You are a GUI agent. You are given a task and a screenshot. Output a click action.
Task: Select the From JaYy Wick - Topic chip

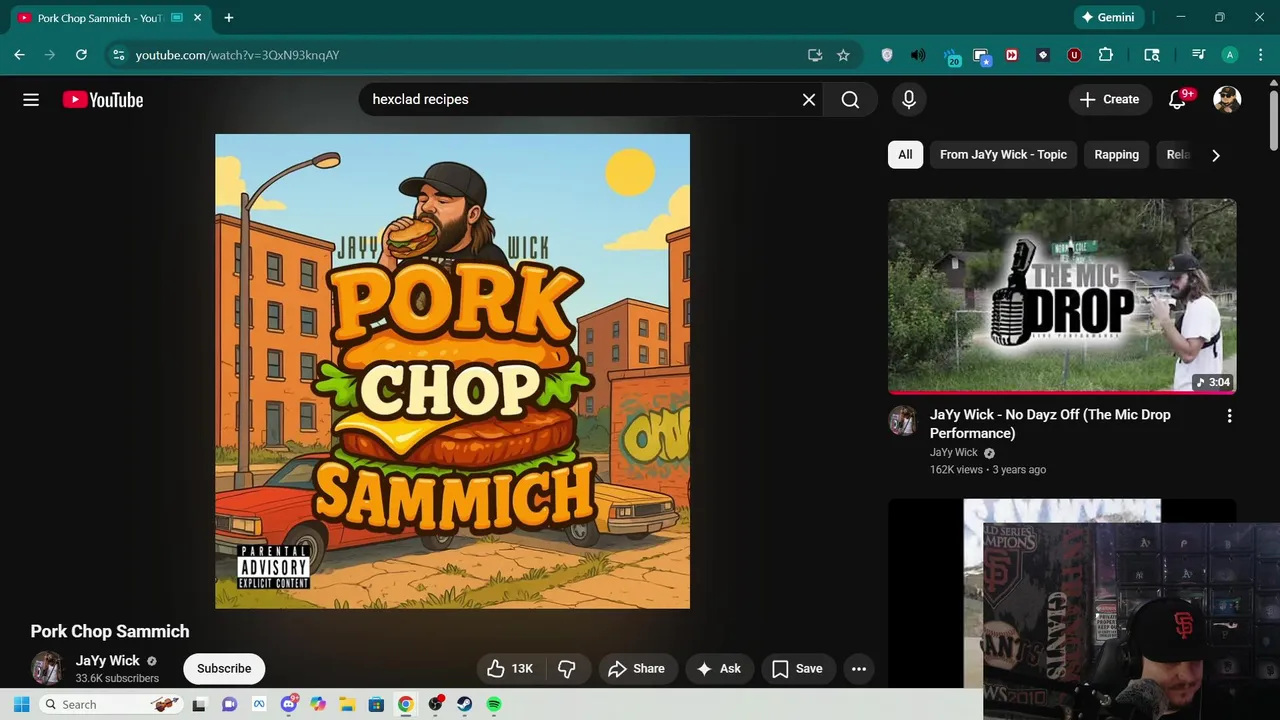(x=1003, y=154)
